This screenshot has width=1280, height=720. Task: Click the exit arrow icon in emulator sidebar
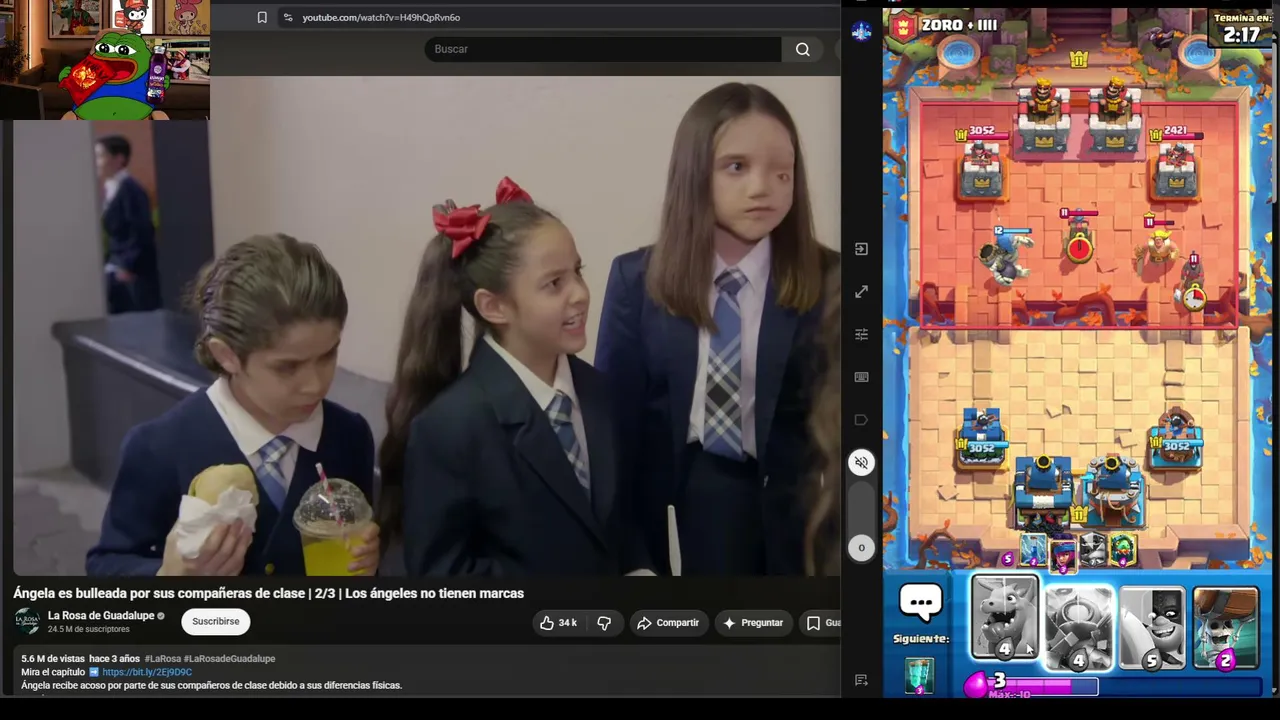(861, 249)
